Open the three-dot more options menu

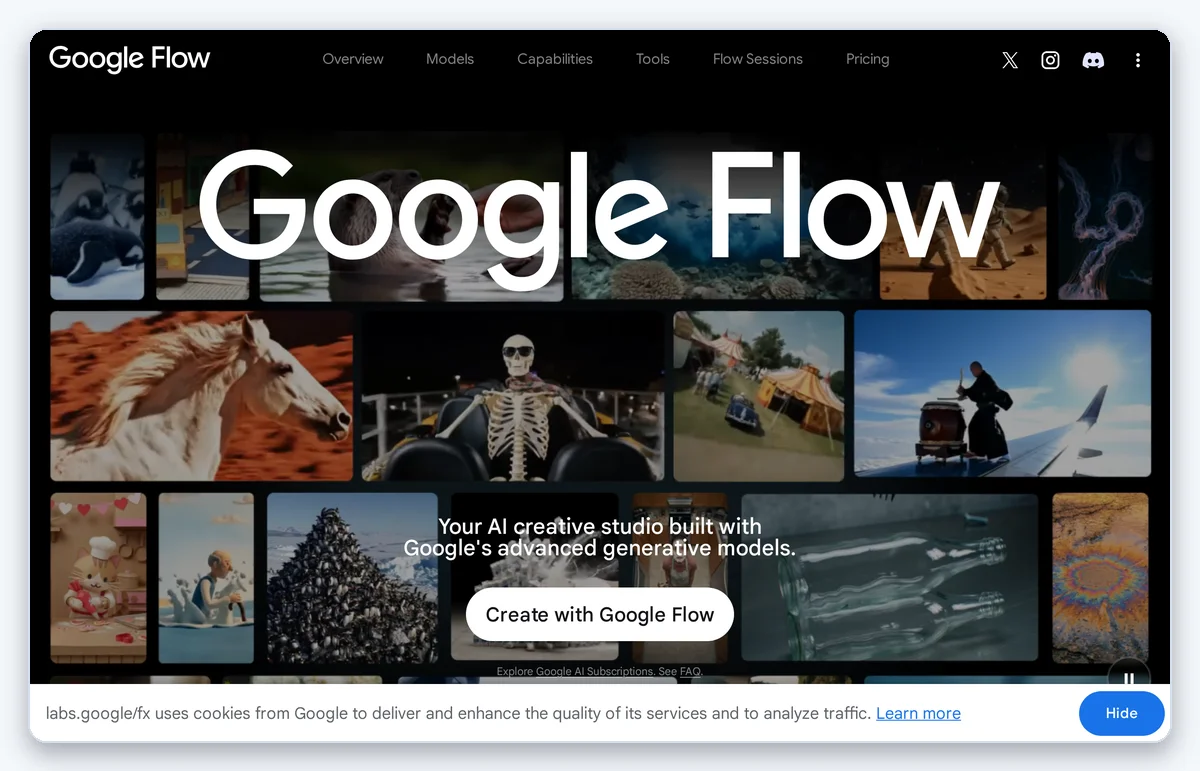pos(1137,60)
